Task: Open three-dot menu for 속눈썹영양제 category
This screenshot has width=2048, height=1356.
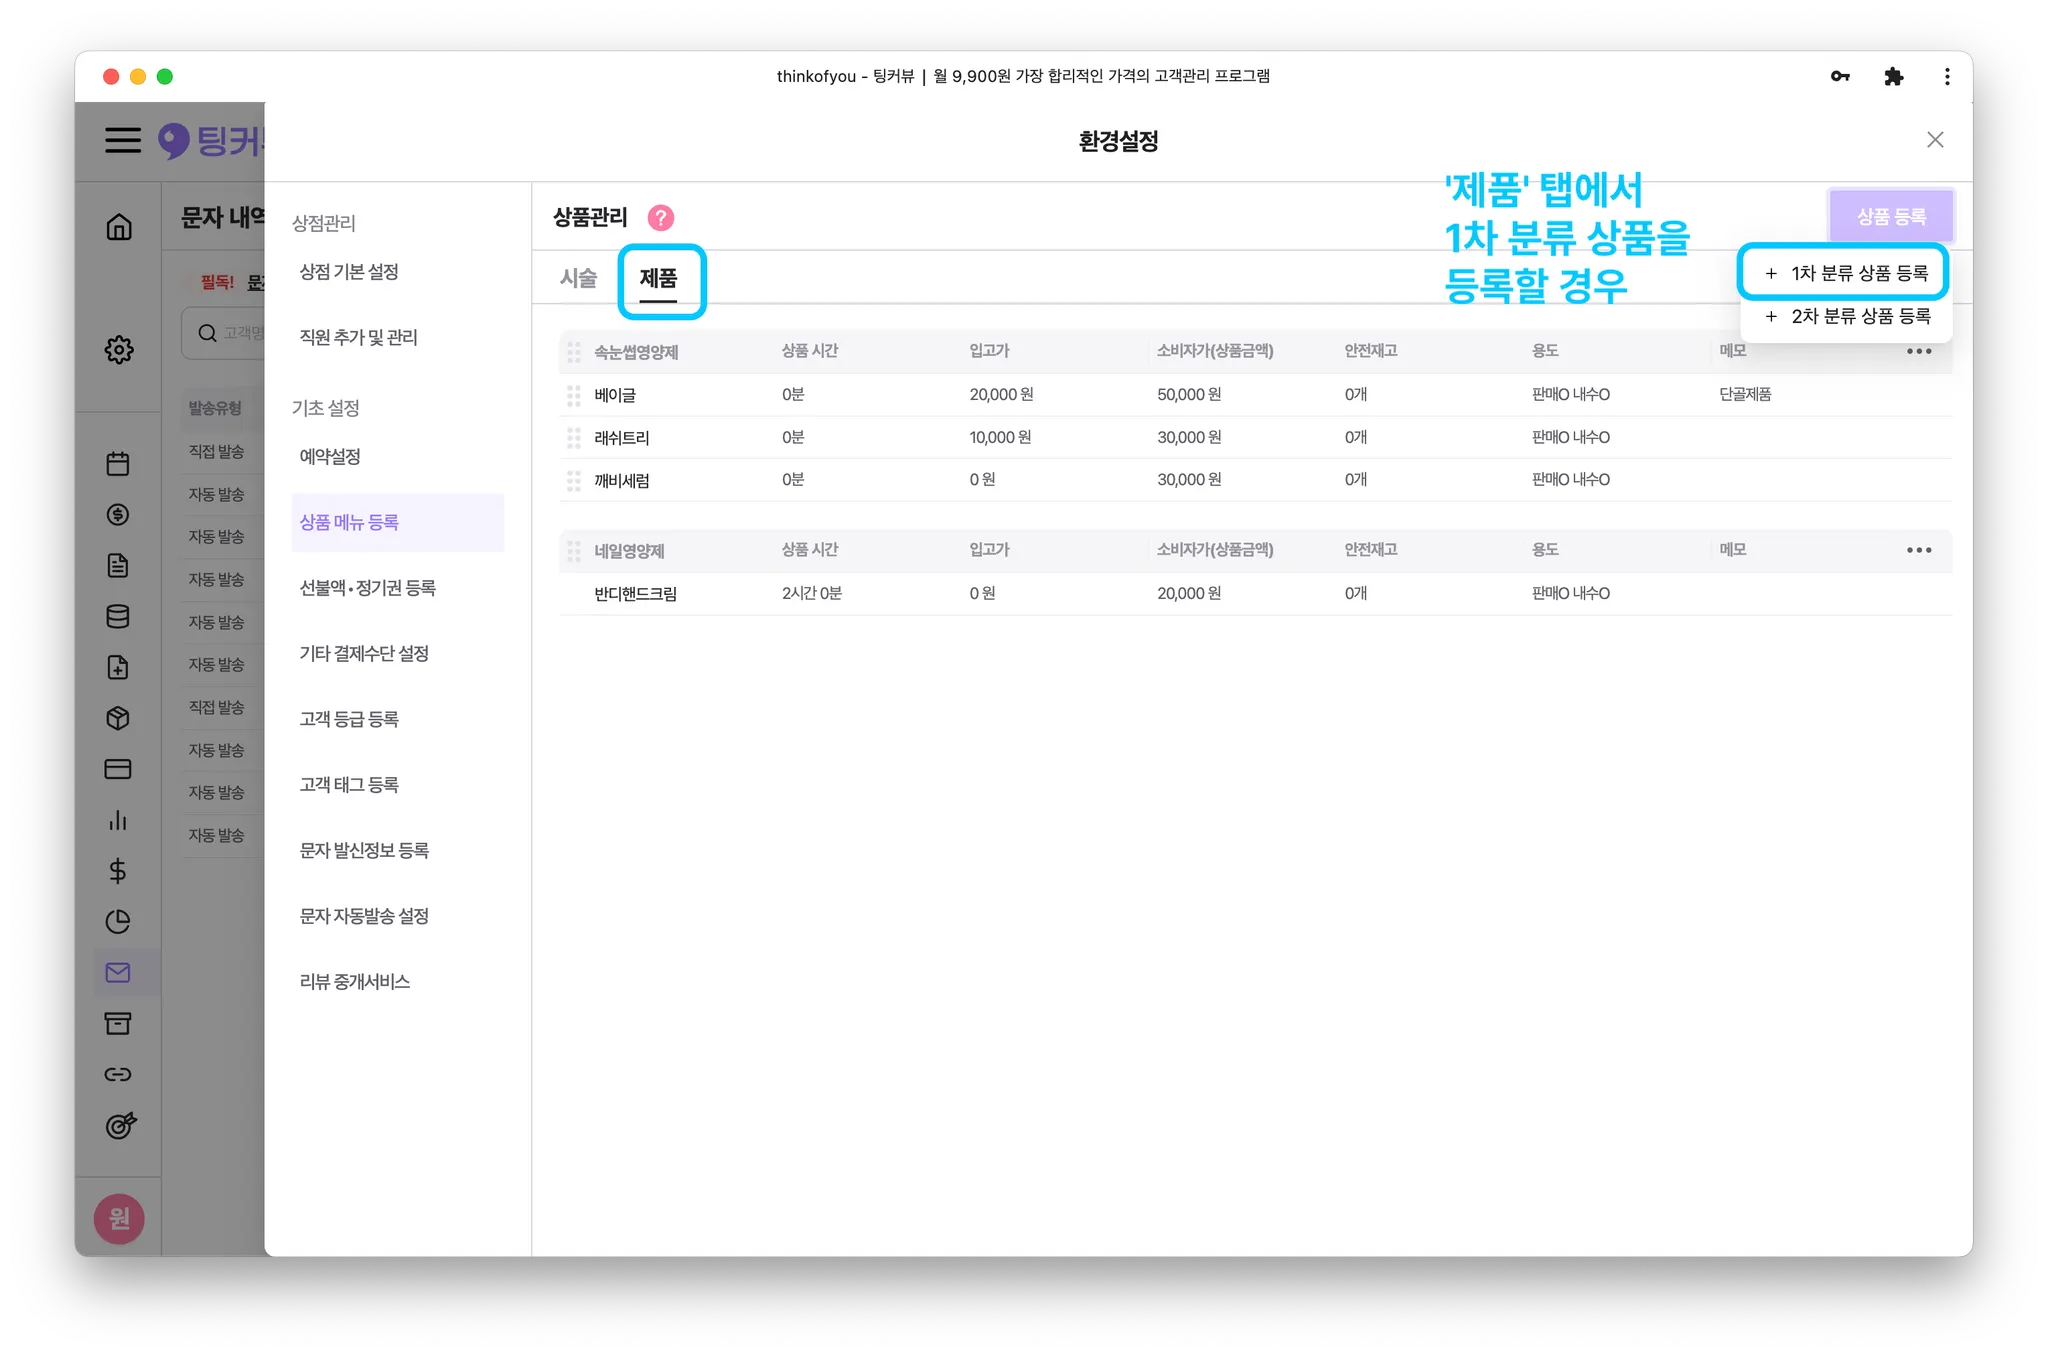Action: [x=1918, y=351]
